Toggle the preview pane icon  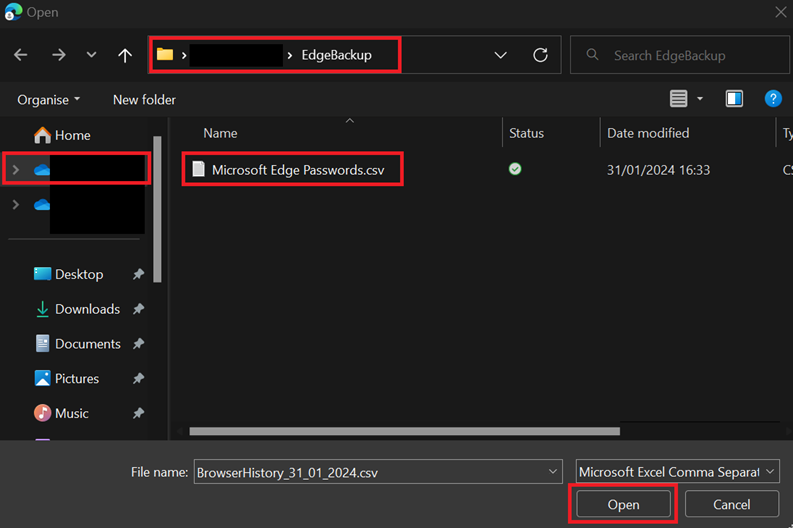(734, 99)
